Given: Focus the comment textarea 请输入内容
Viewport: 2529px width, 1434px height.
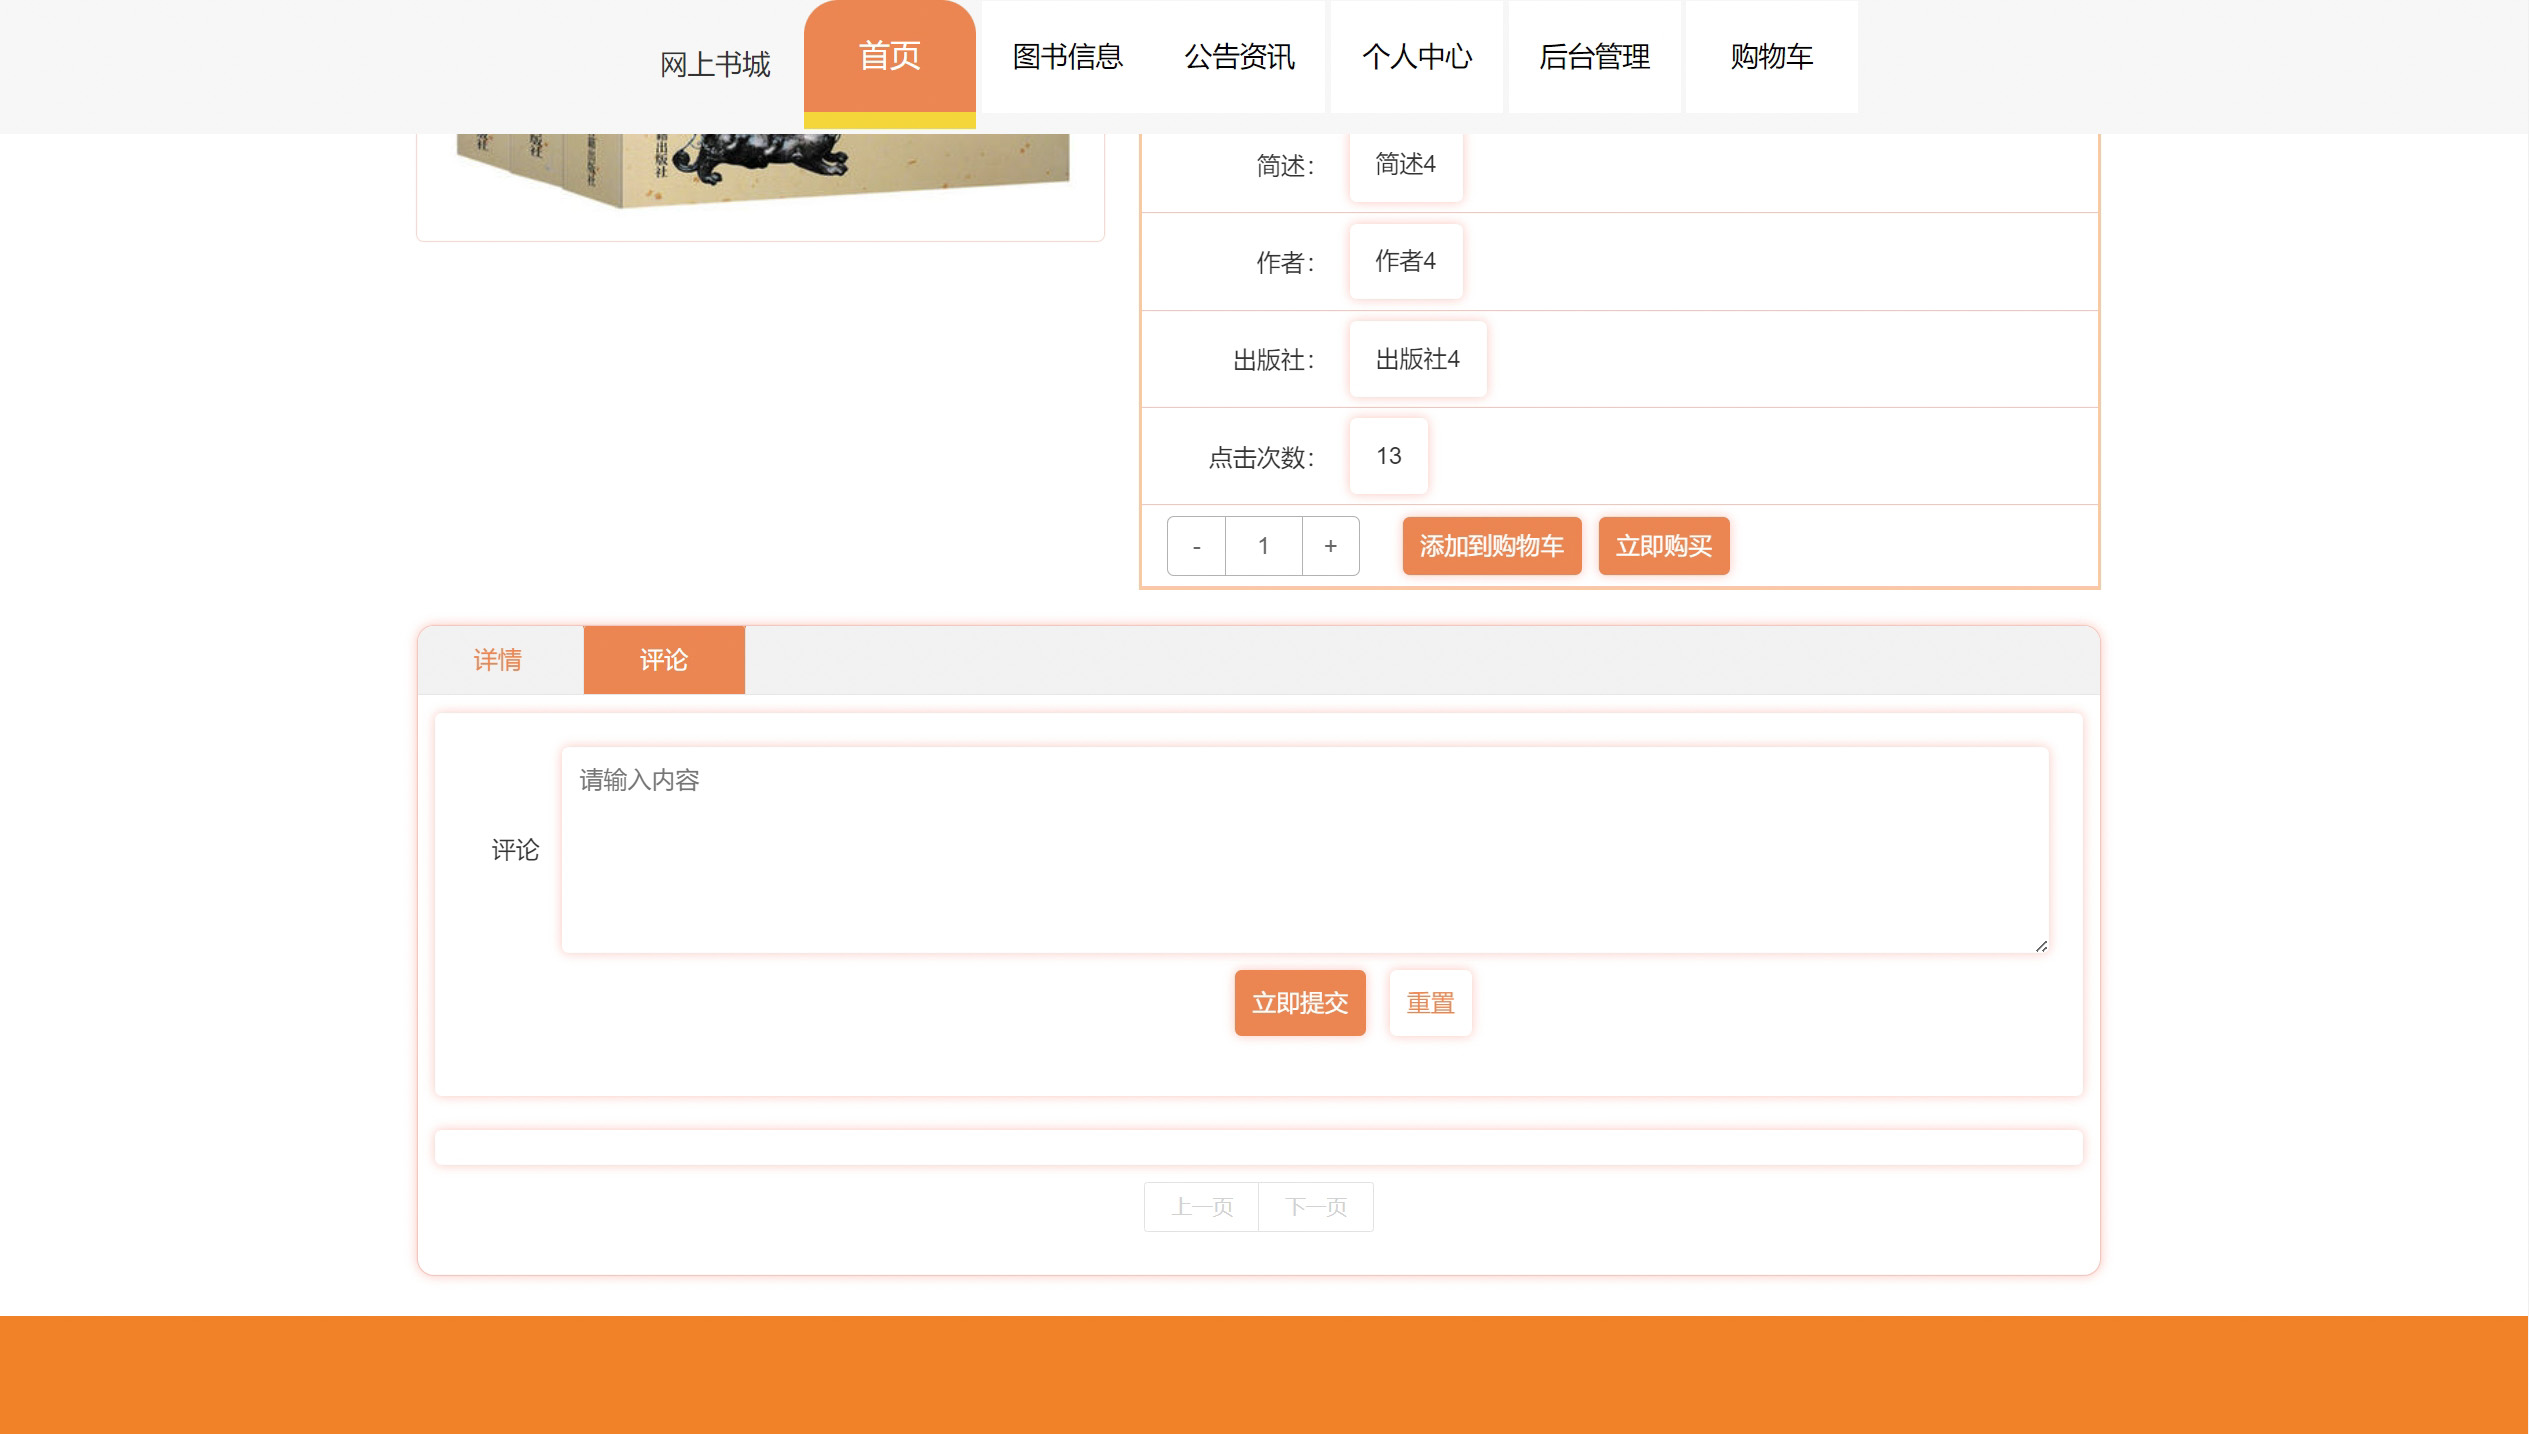Looking at the screenshot, I should tap(1305, 850).
